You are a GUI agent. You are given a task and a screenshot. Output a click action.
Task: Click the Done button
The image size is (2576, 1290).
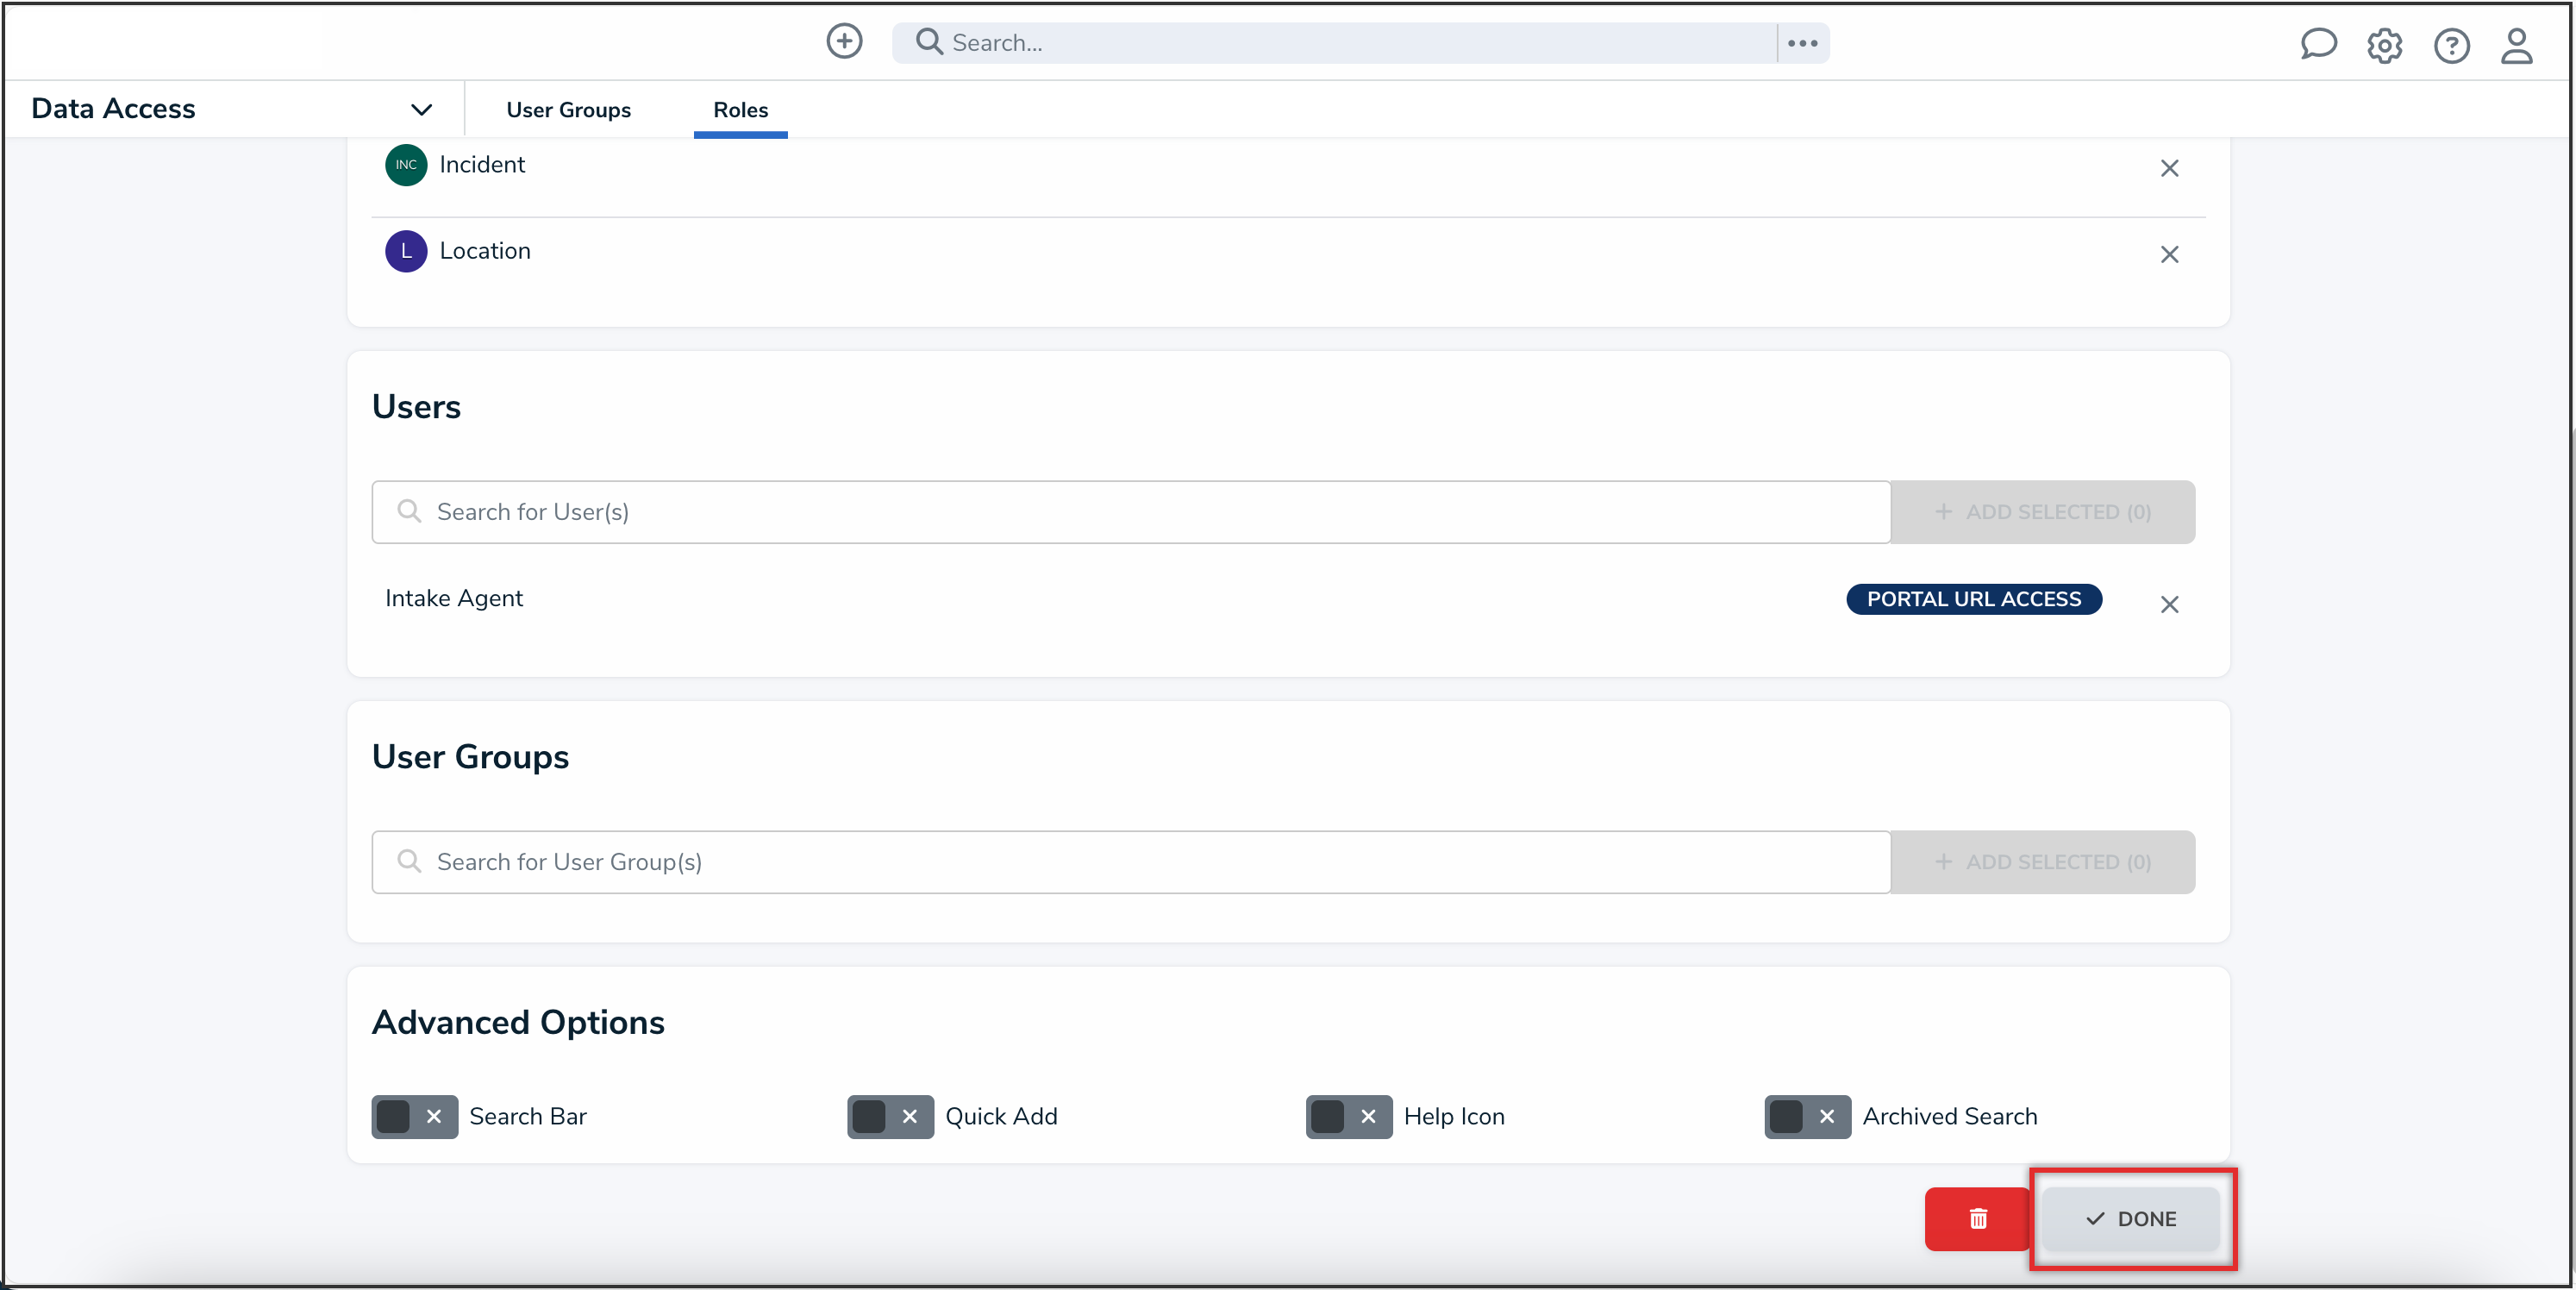pyautogui.click(x=2131, y=1218)
